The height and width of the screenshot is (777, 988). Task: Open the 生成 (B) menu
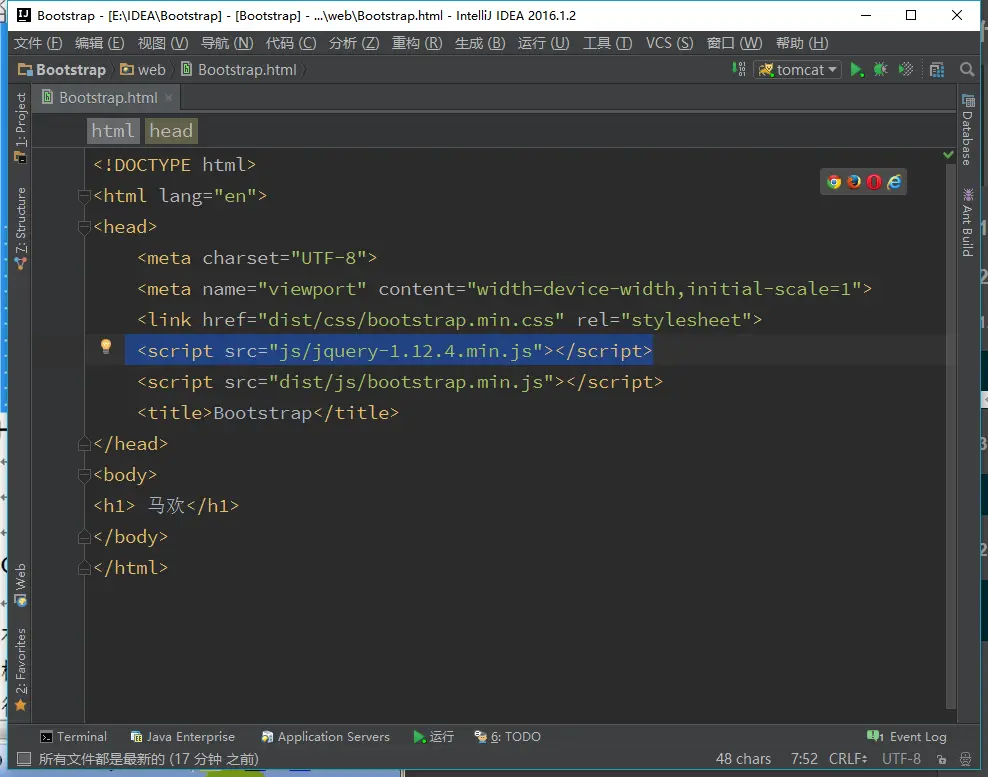tap(480, 43)
